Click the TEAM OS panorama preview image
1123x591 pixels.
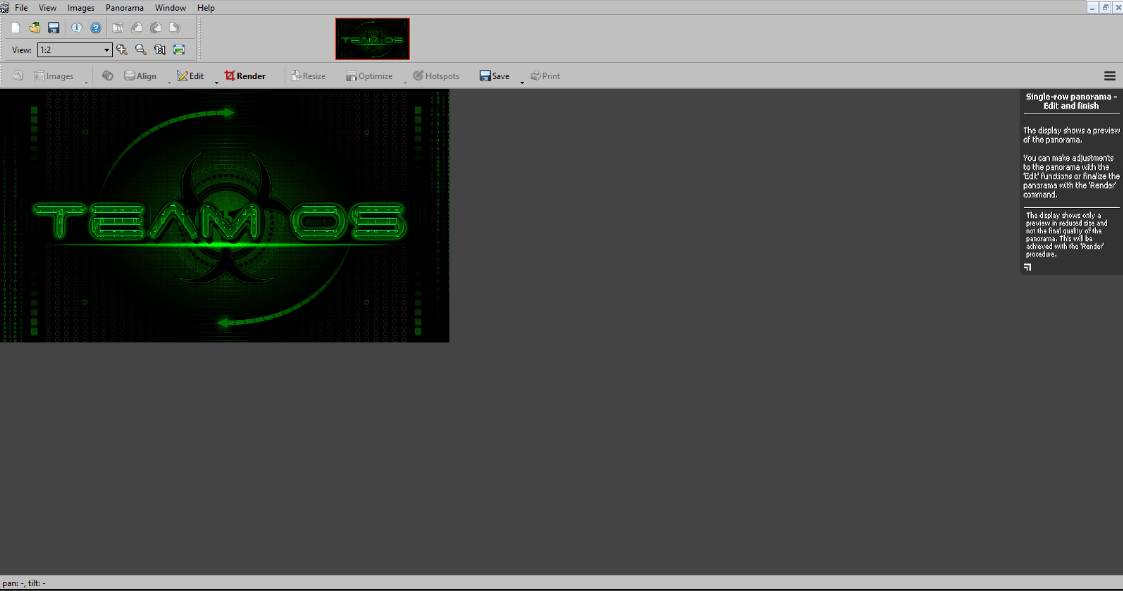pyautogui.click(x=224, y=216)
